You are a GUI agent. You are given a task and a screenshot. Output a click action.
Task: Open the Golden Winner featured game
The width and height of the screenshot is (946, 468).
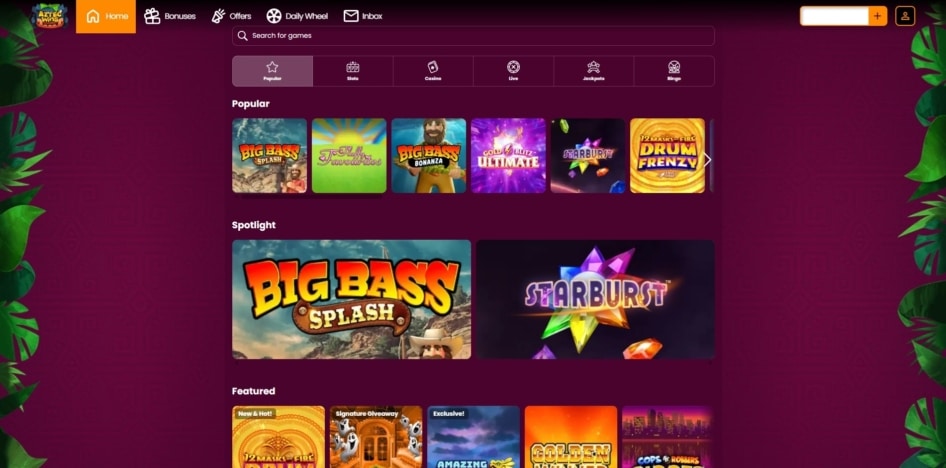pyautogui.click(x=571, y=437)
